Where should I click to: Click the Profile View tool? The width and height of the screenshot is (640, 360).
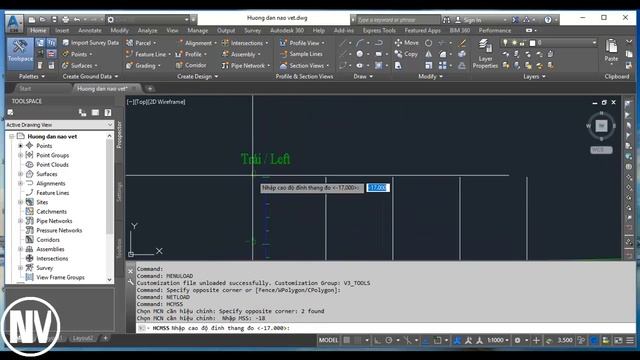302,42
